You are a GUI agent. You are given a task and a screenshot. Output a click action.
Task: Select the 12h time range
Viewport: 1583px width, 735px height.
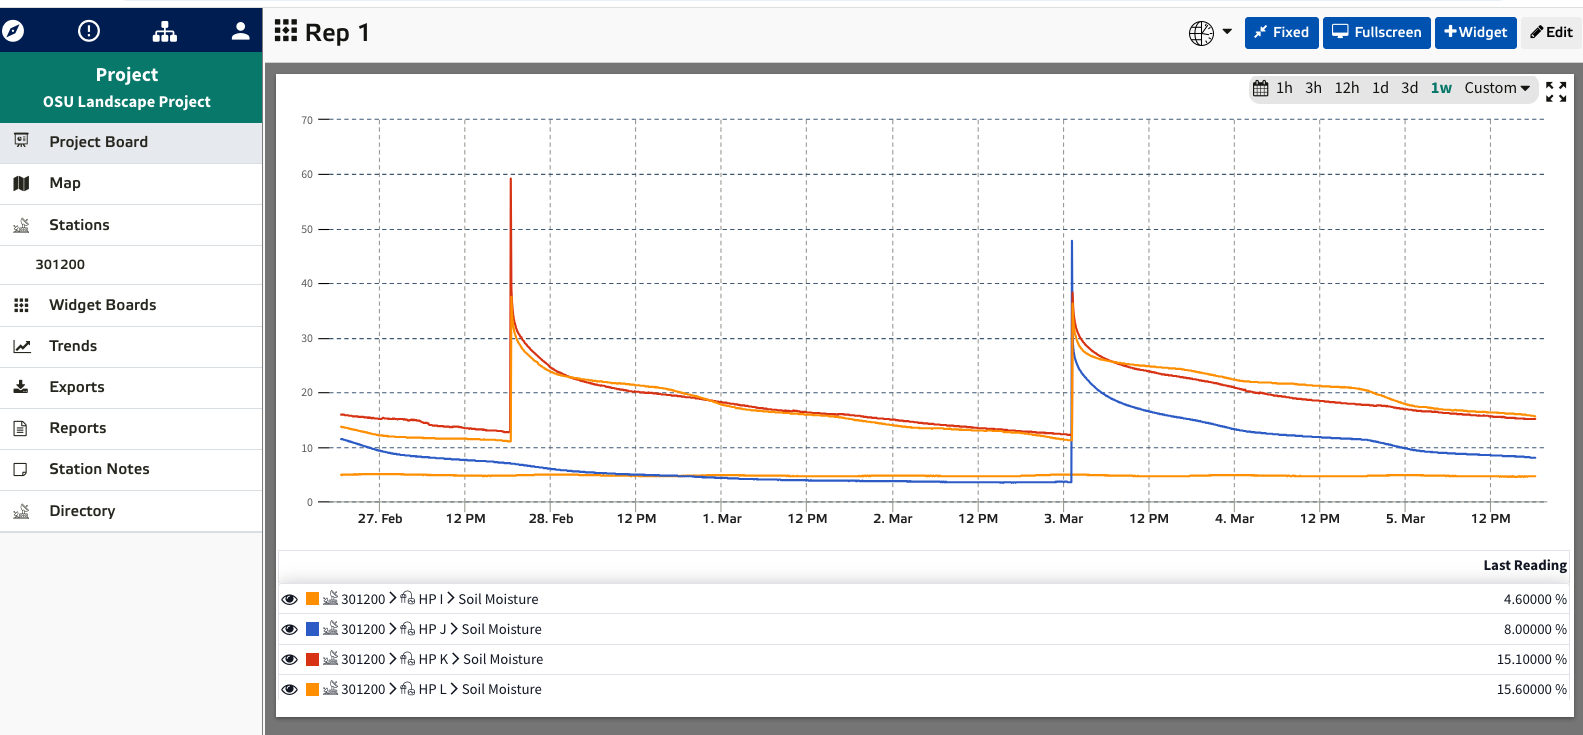pos(1347,88)
